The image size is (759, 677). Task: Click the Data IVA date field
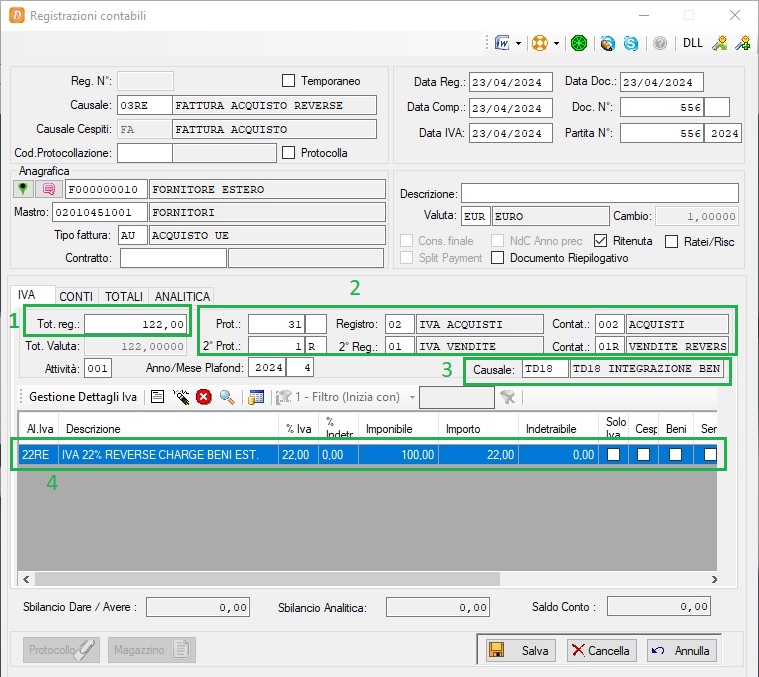(511, 133)
